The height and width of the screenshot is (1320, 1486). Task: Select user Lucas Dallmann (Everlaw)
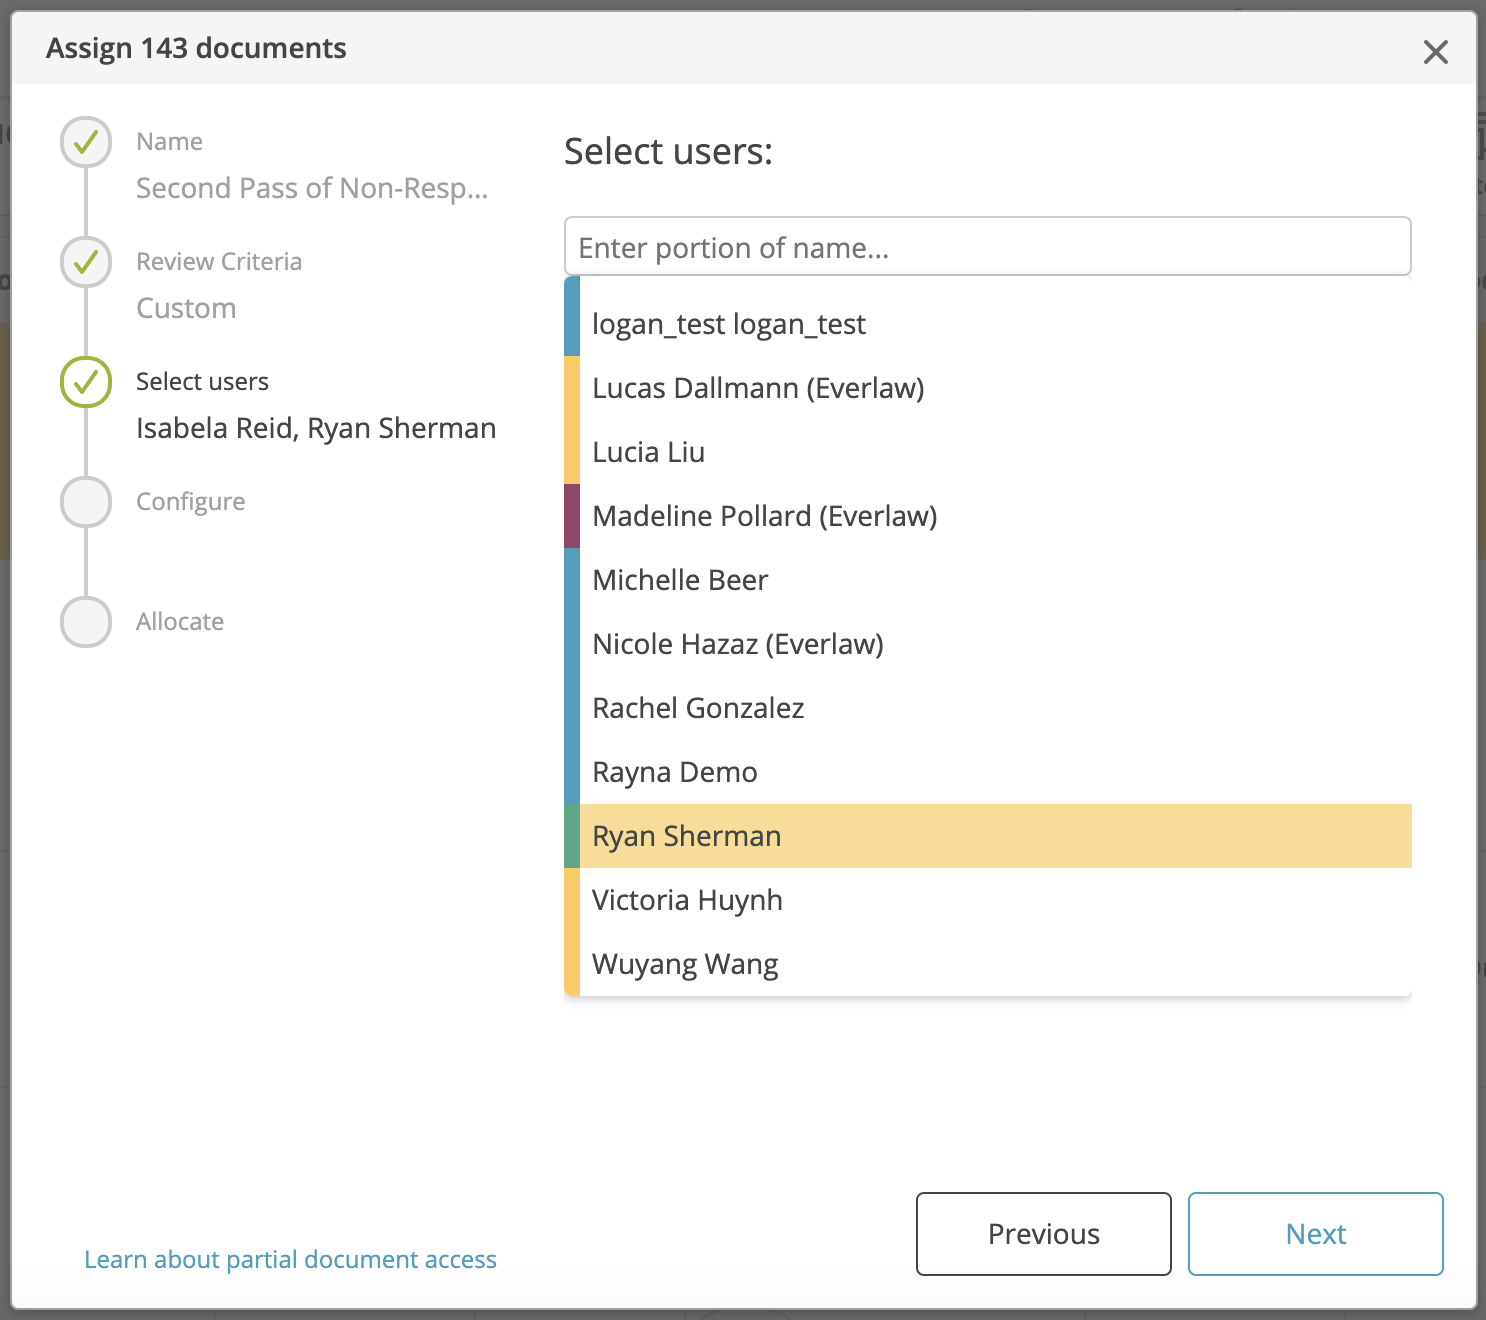(988, 388)
